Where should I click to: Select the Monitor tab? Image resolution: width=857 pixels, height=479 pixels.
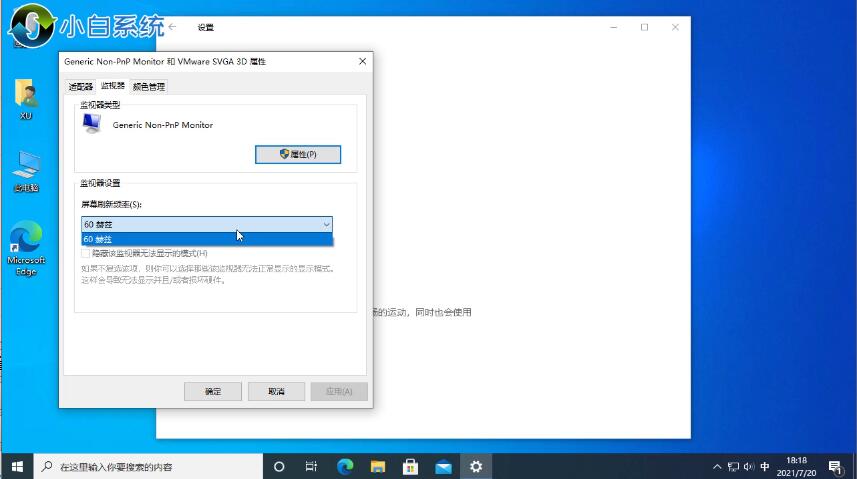[x=113, y=85]
